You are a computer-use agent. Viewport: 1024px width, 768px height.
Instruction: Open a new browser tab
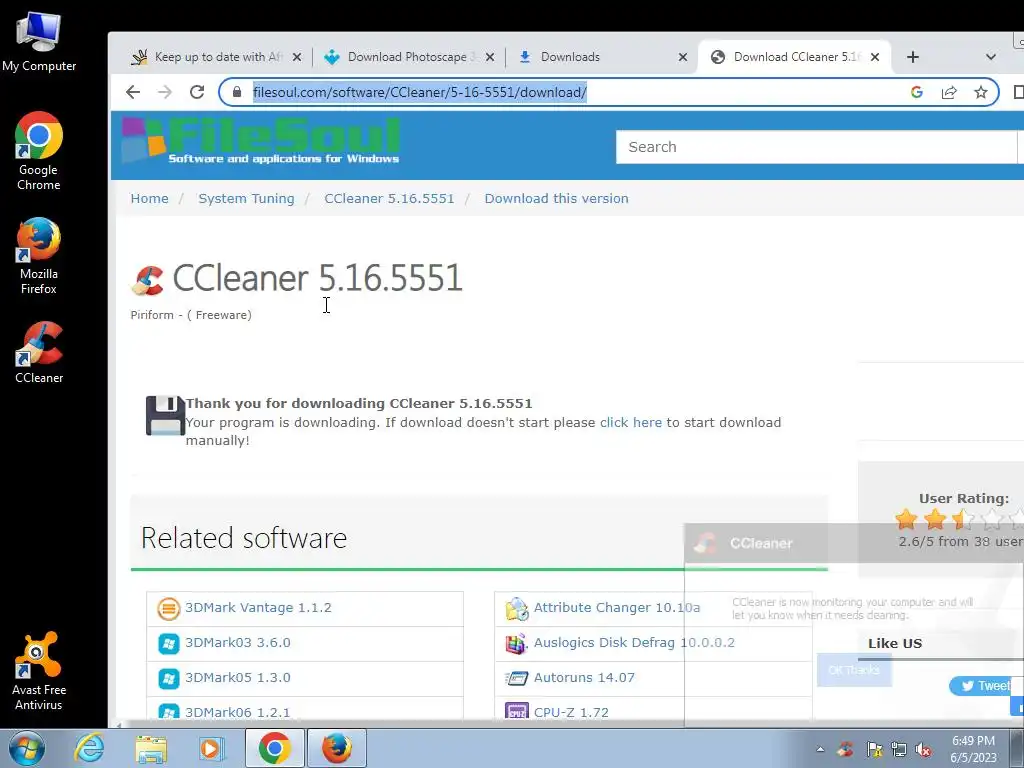[913, 57]
